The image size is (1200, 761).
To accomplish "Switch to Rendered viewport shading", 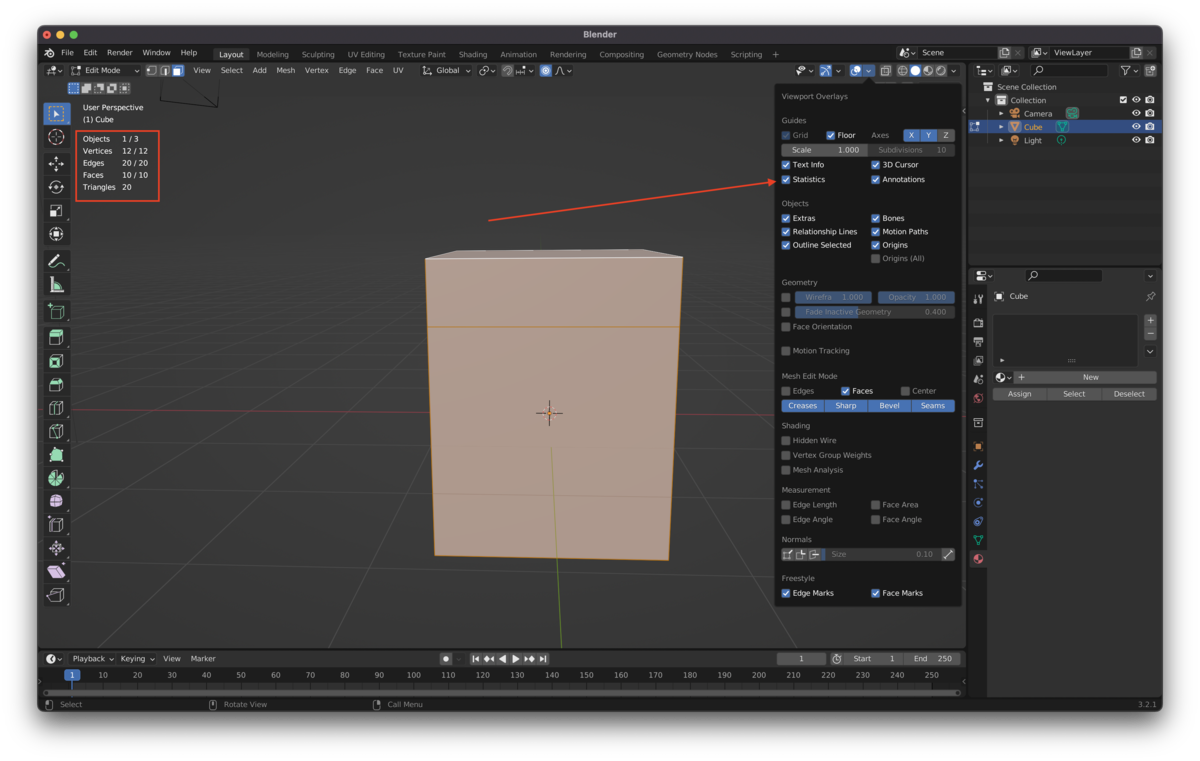I will click(942, 70).
